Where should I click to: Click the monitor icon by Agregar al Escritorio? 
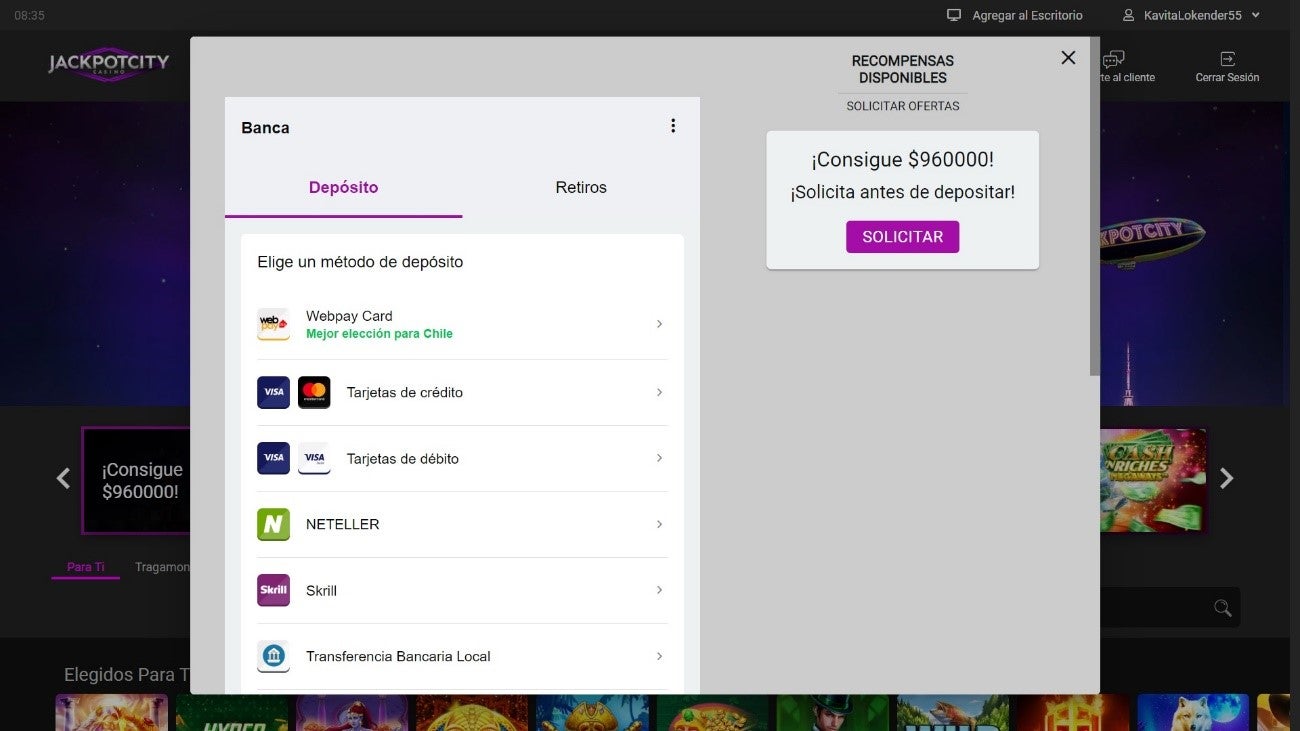click(x=954, y=15)
